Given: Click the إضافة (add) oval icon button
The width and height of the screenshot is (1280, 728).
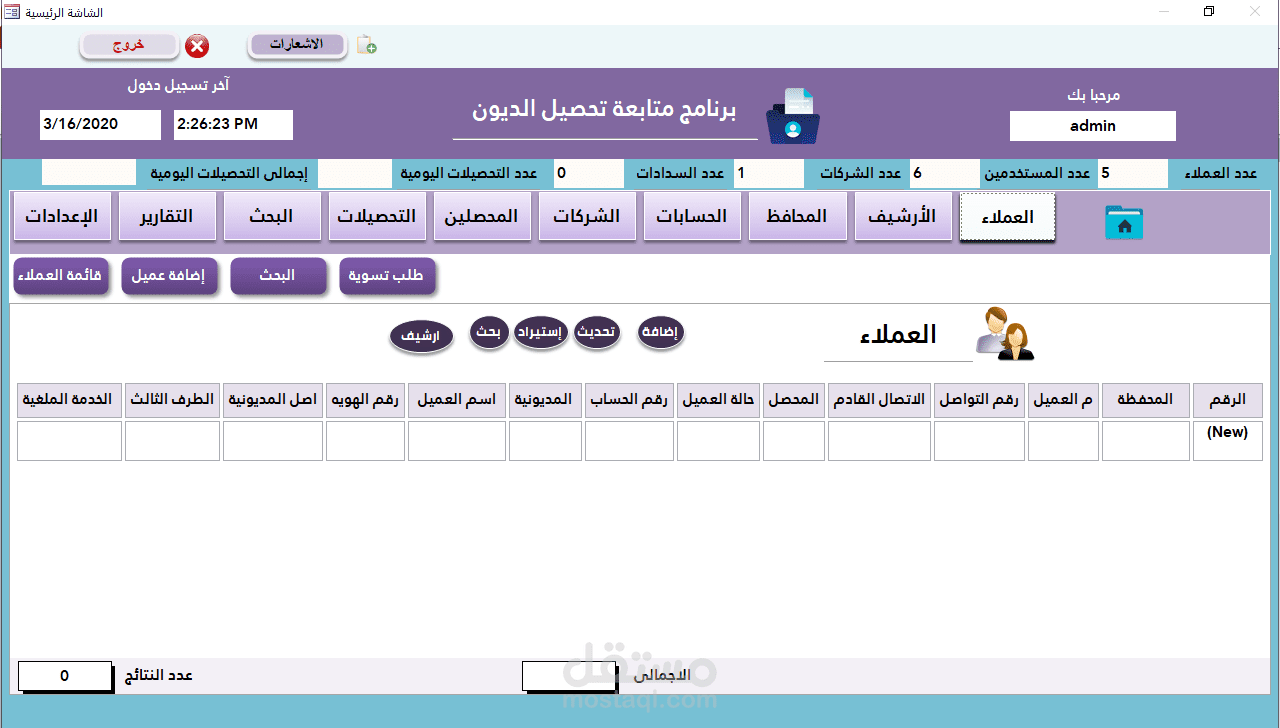Looking at the screenshot, I should [660, 333].
